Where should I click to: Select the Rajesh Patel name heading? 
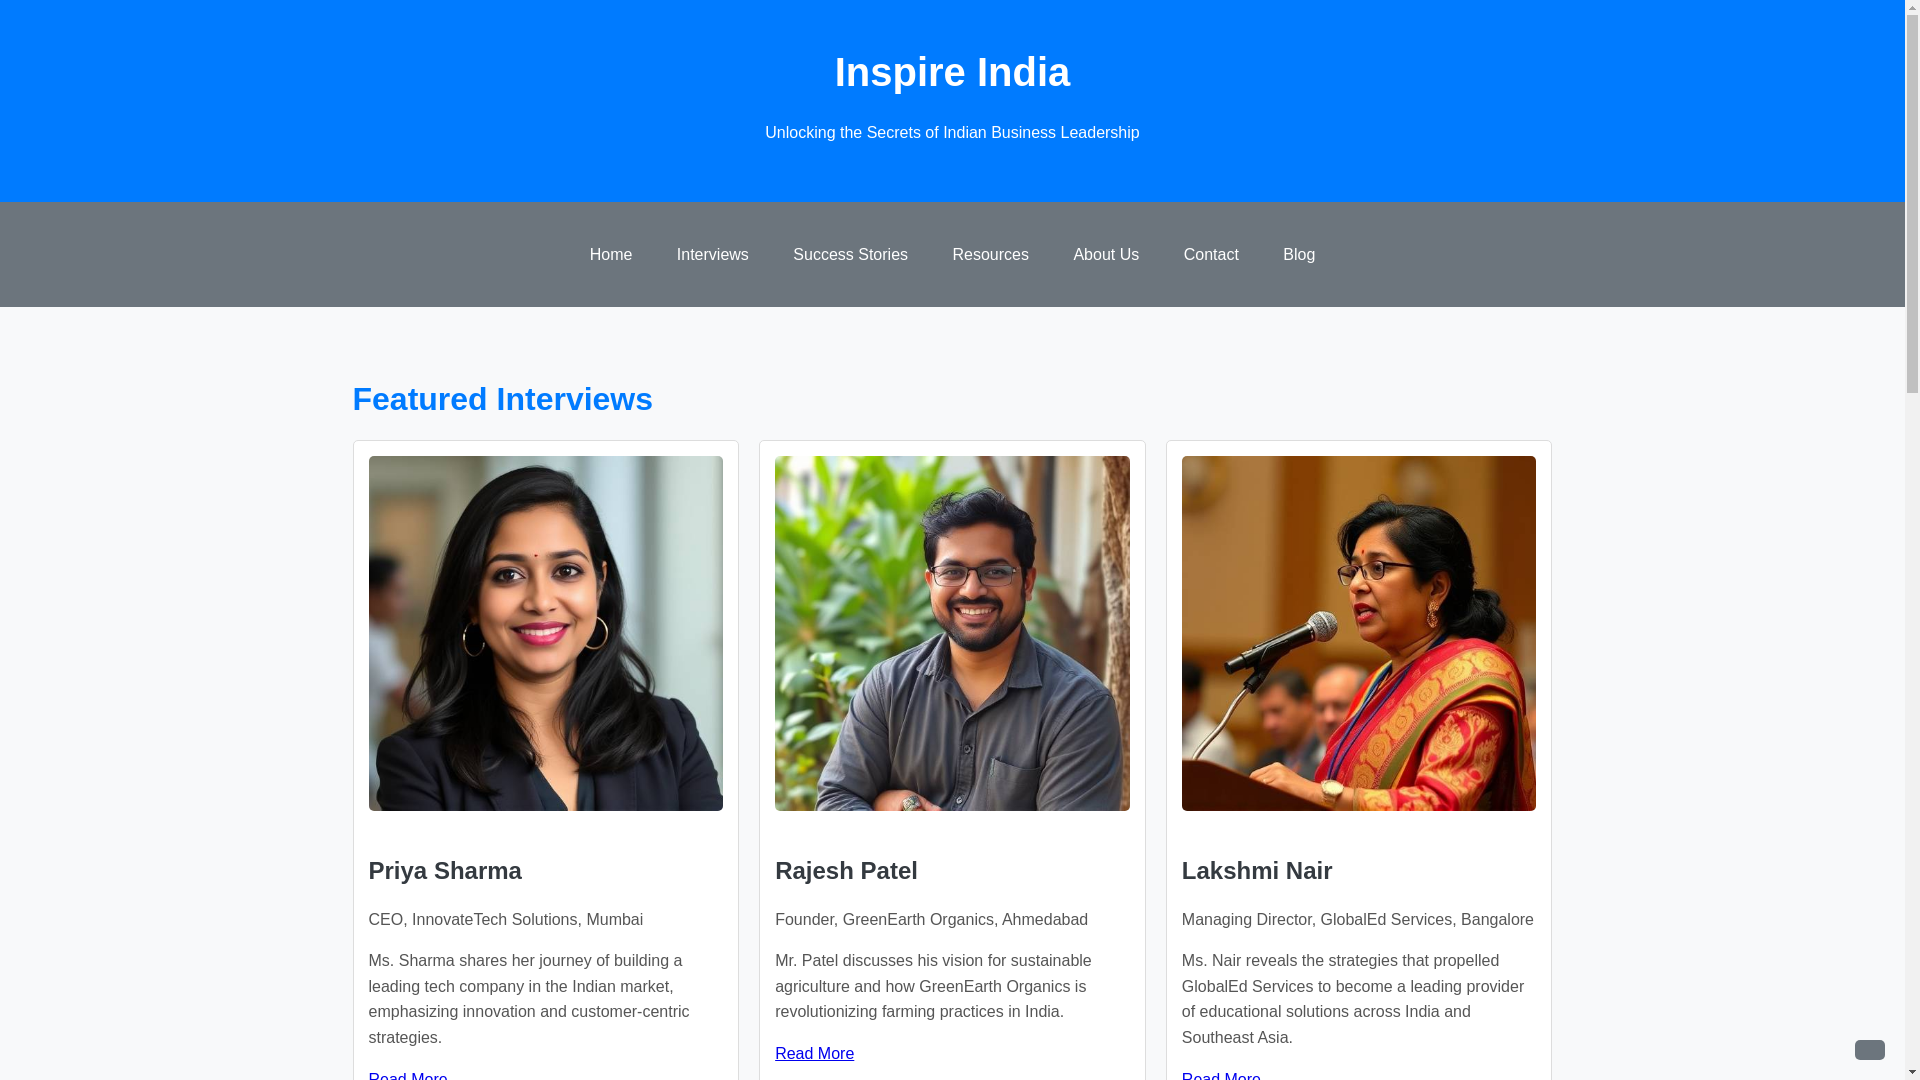(846, 871)
